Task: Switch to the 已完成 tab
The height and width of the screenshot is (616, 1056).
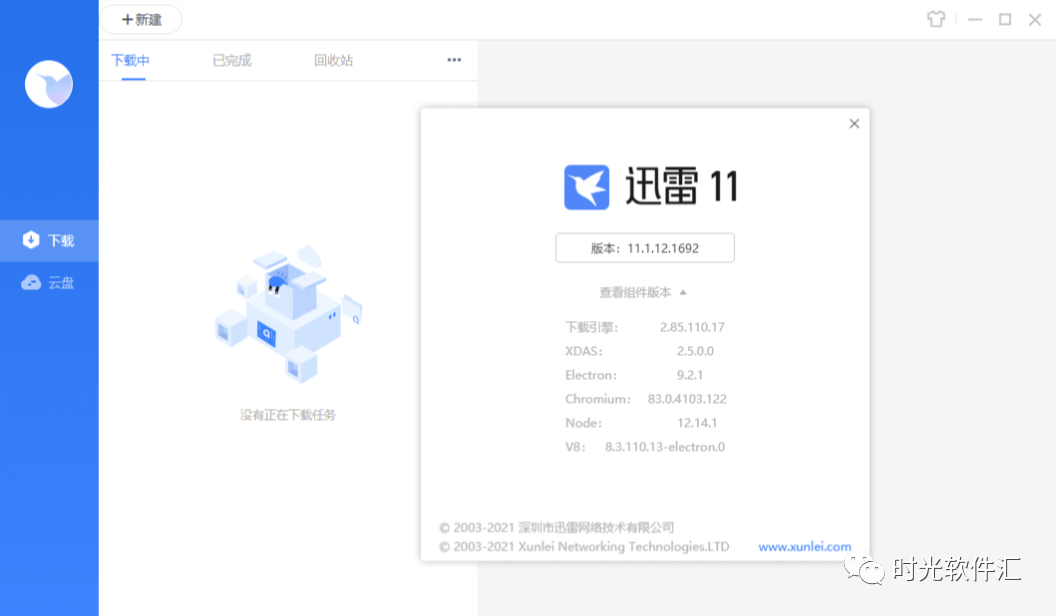Action: [232, 61]
